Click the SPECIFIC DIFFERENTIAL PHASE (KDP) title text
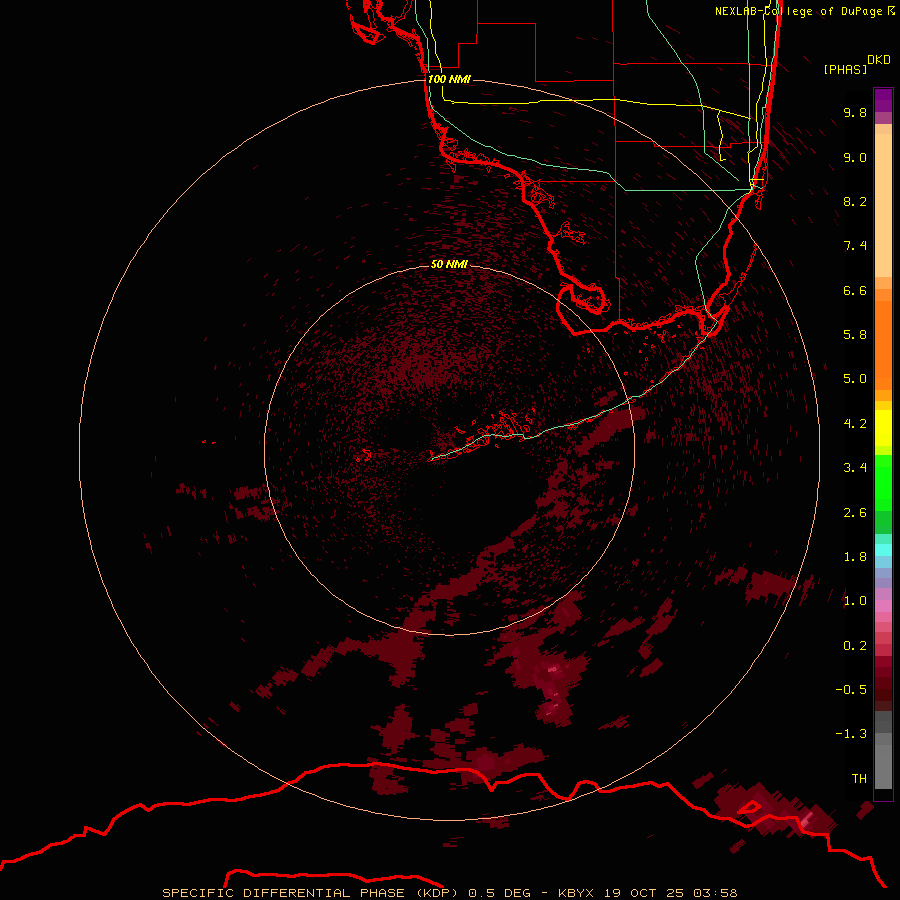 (x=310, y=893)
